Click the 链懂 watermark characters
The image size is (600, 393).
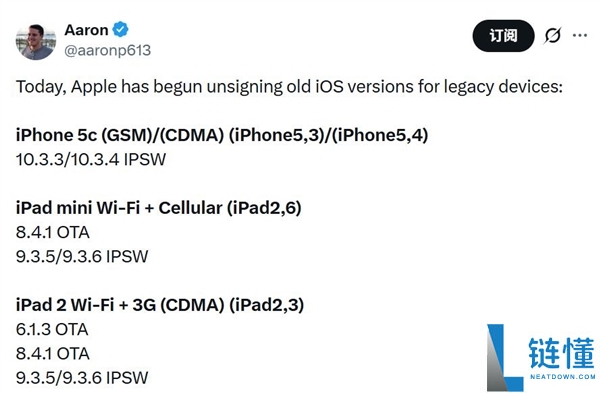[x=562, y=353]
